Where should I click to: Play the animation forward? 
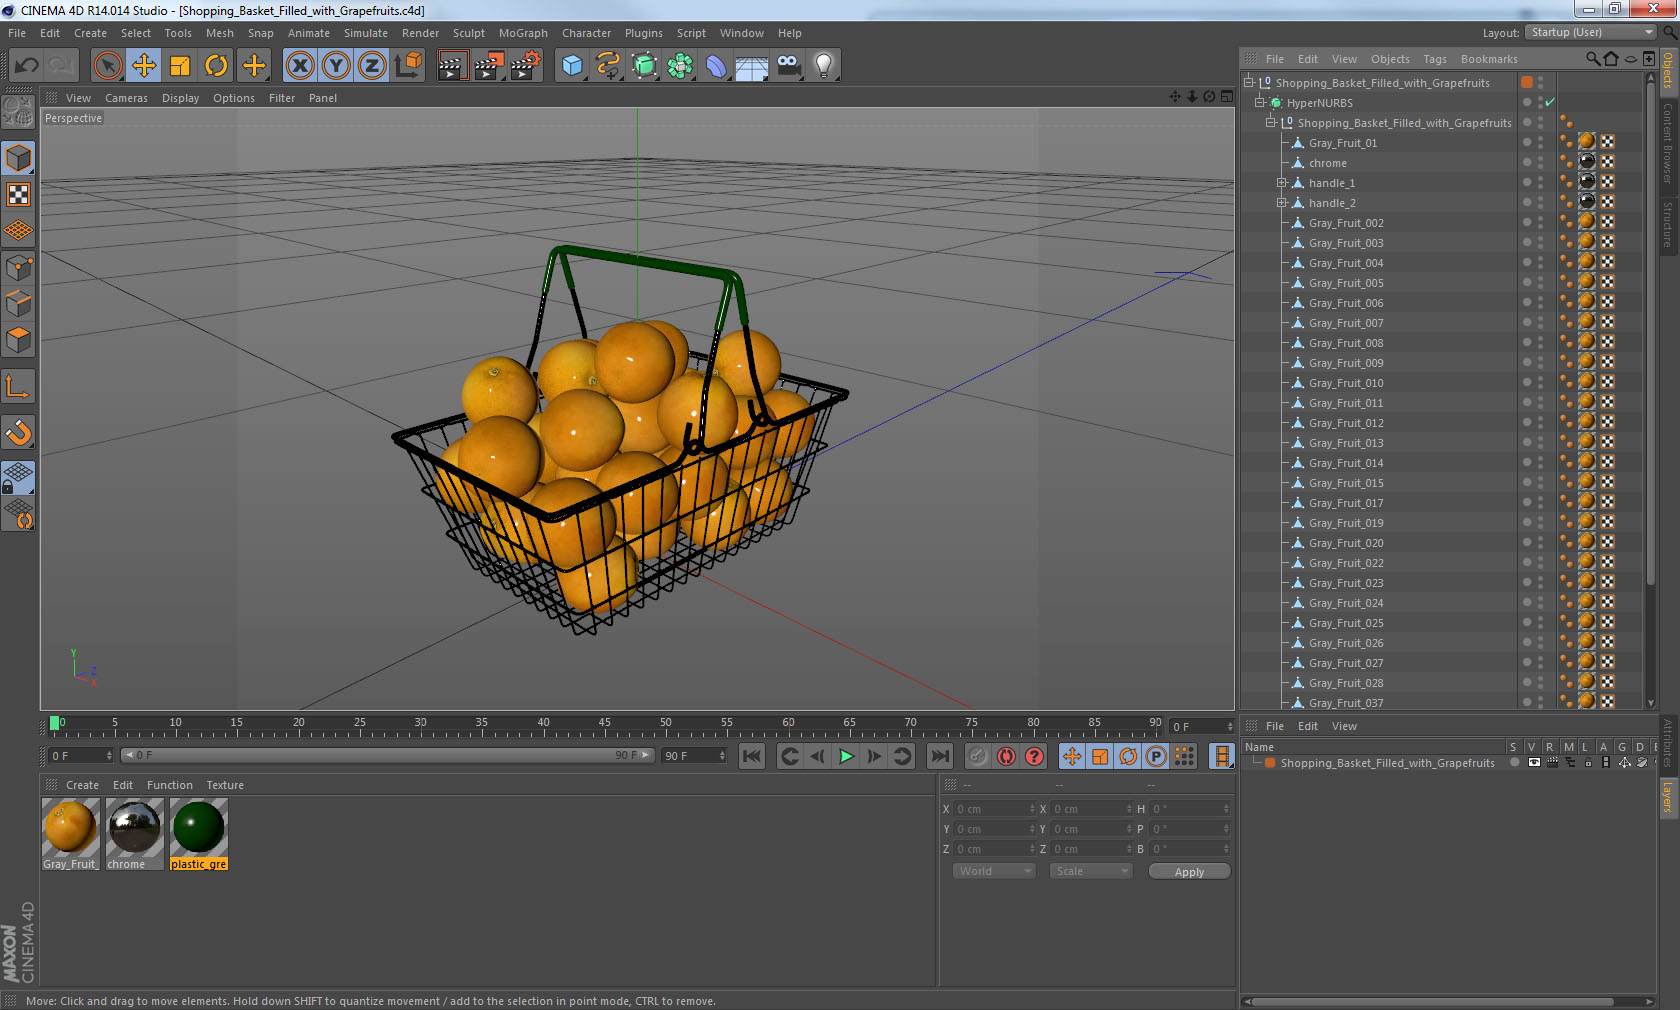coord(846,756)
